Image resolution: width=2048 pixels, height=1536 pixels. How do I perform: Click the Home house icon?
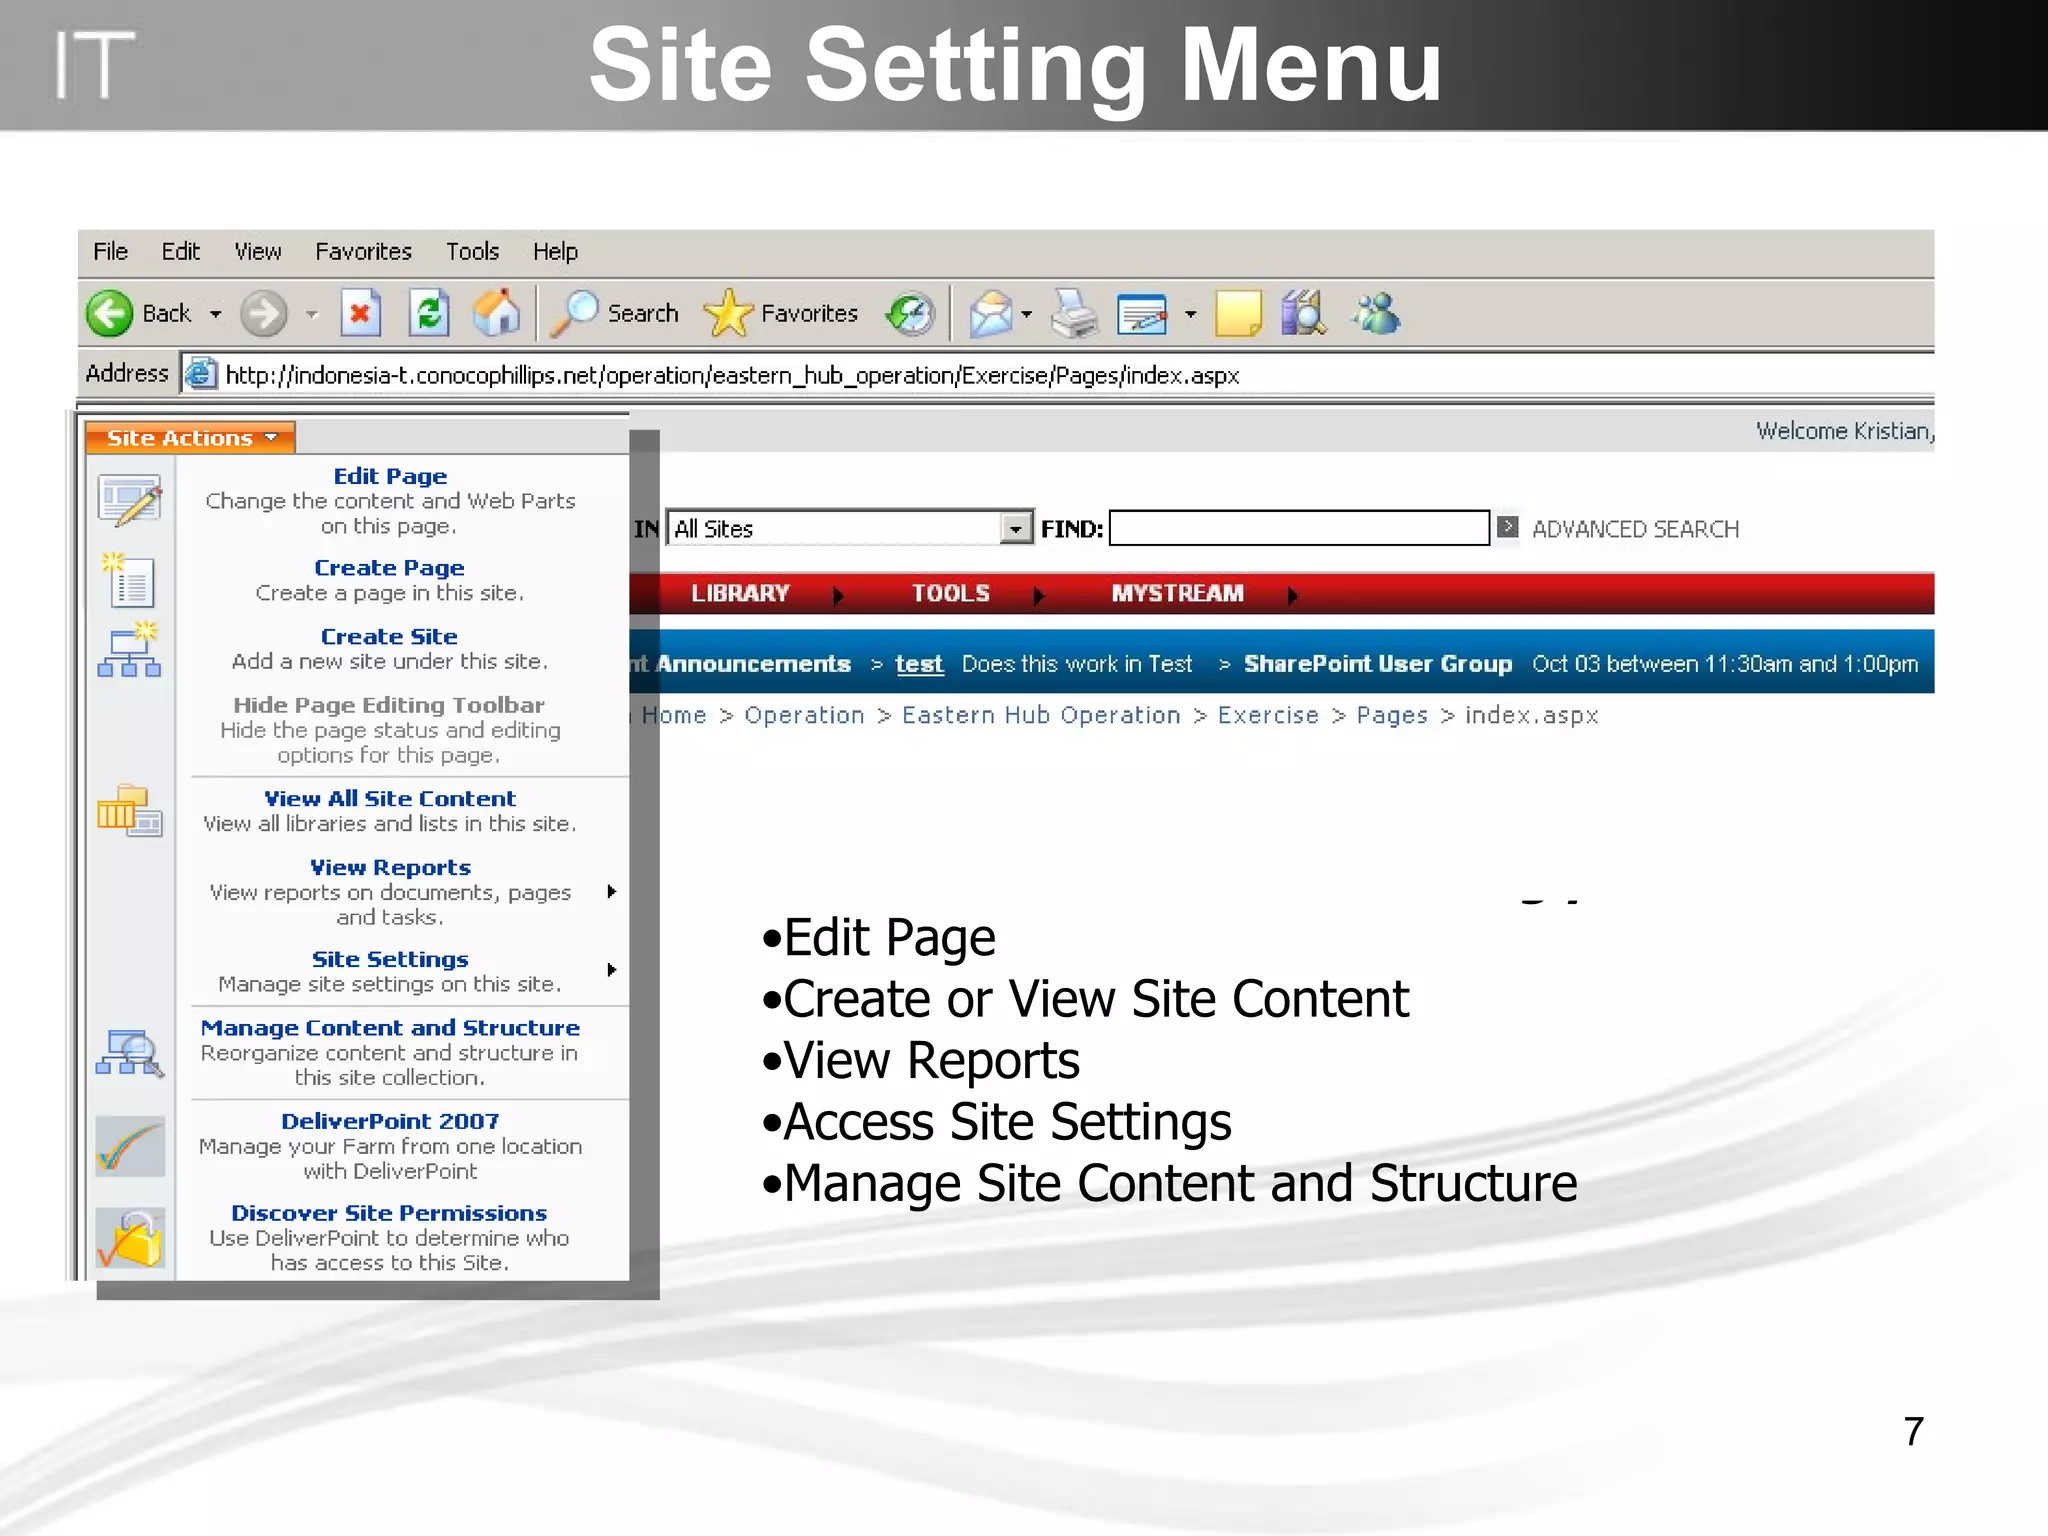click(x=497, y=314)
